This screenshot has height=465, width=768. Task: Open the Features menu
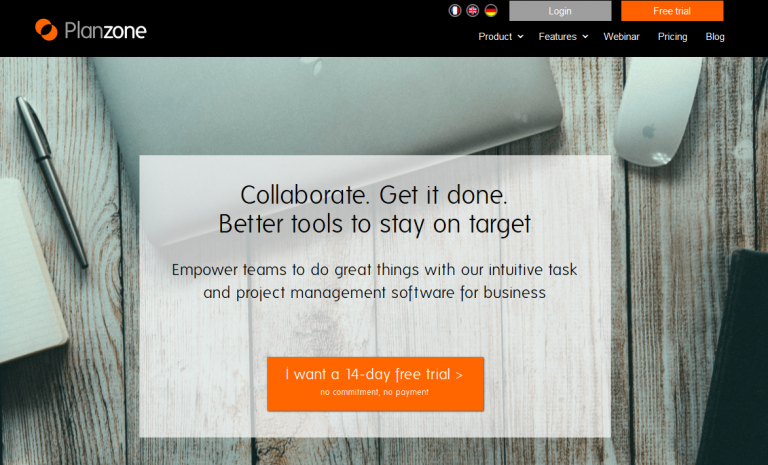pyautogui.click(x=557, y=37)
